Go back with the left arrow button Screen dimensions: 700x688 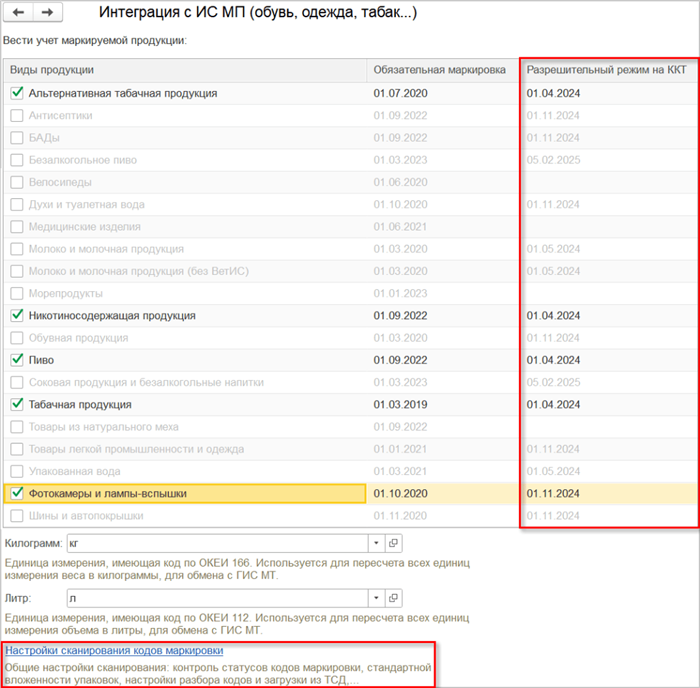tap(18, 12)
